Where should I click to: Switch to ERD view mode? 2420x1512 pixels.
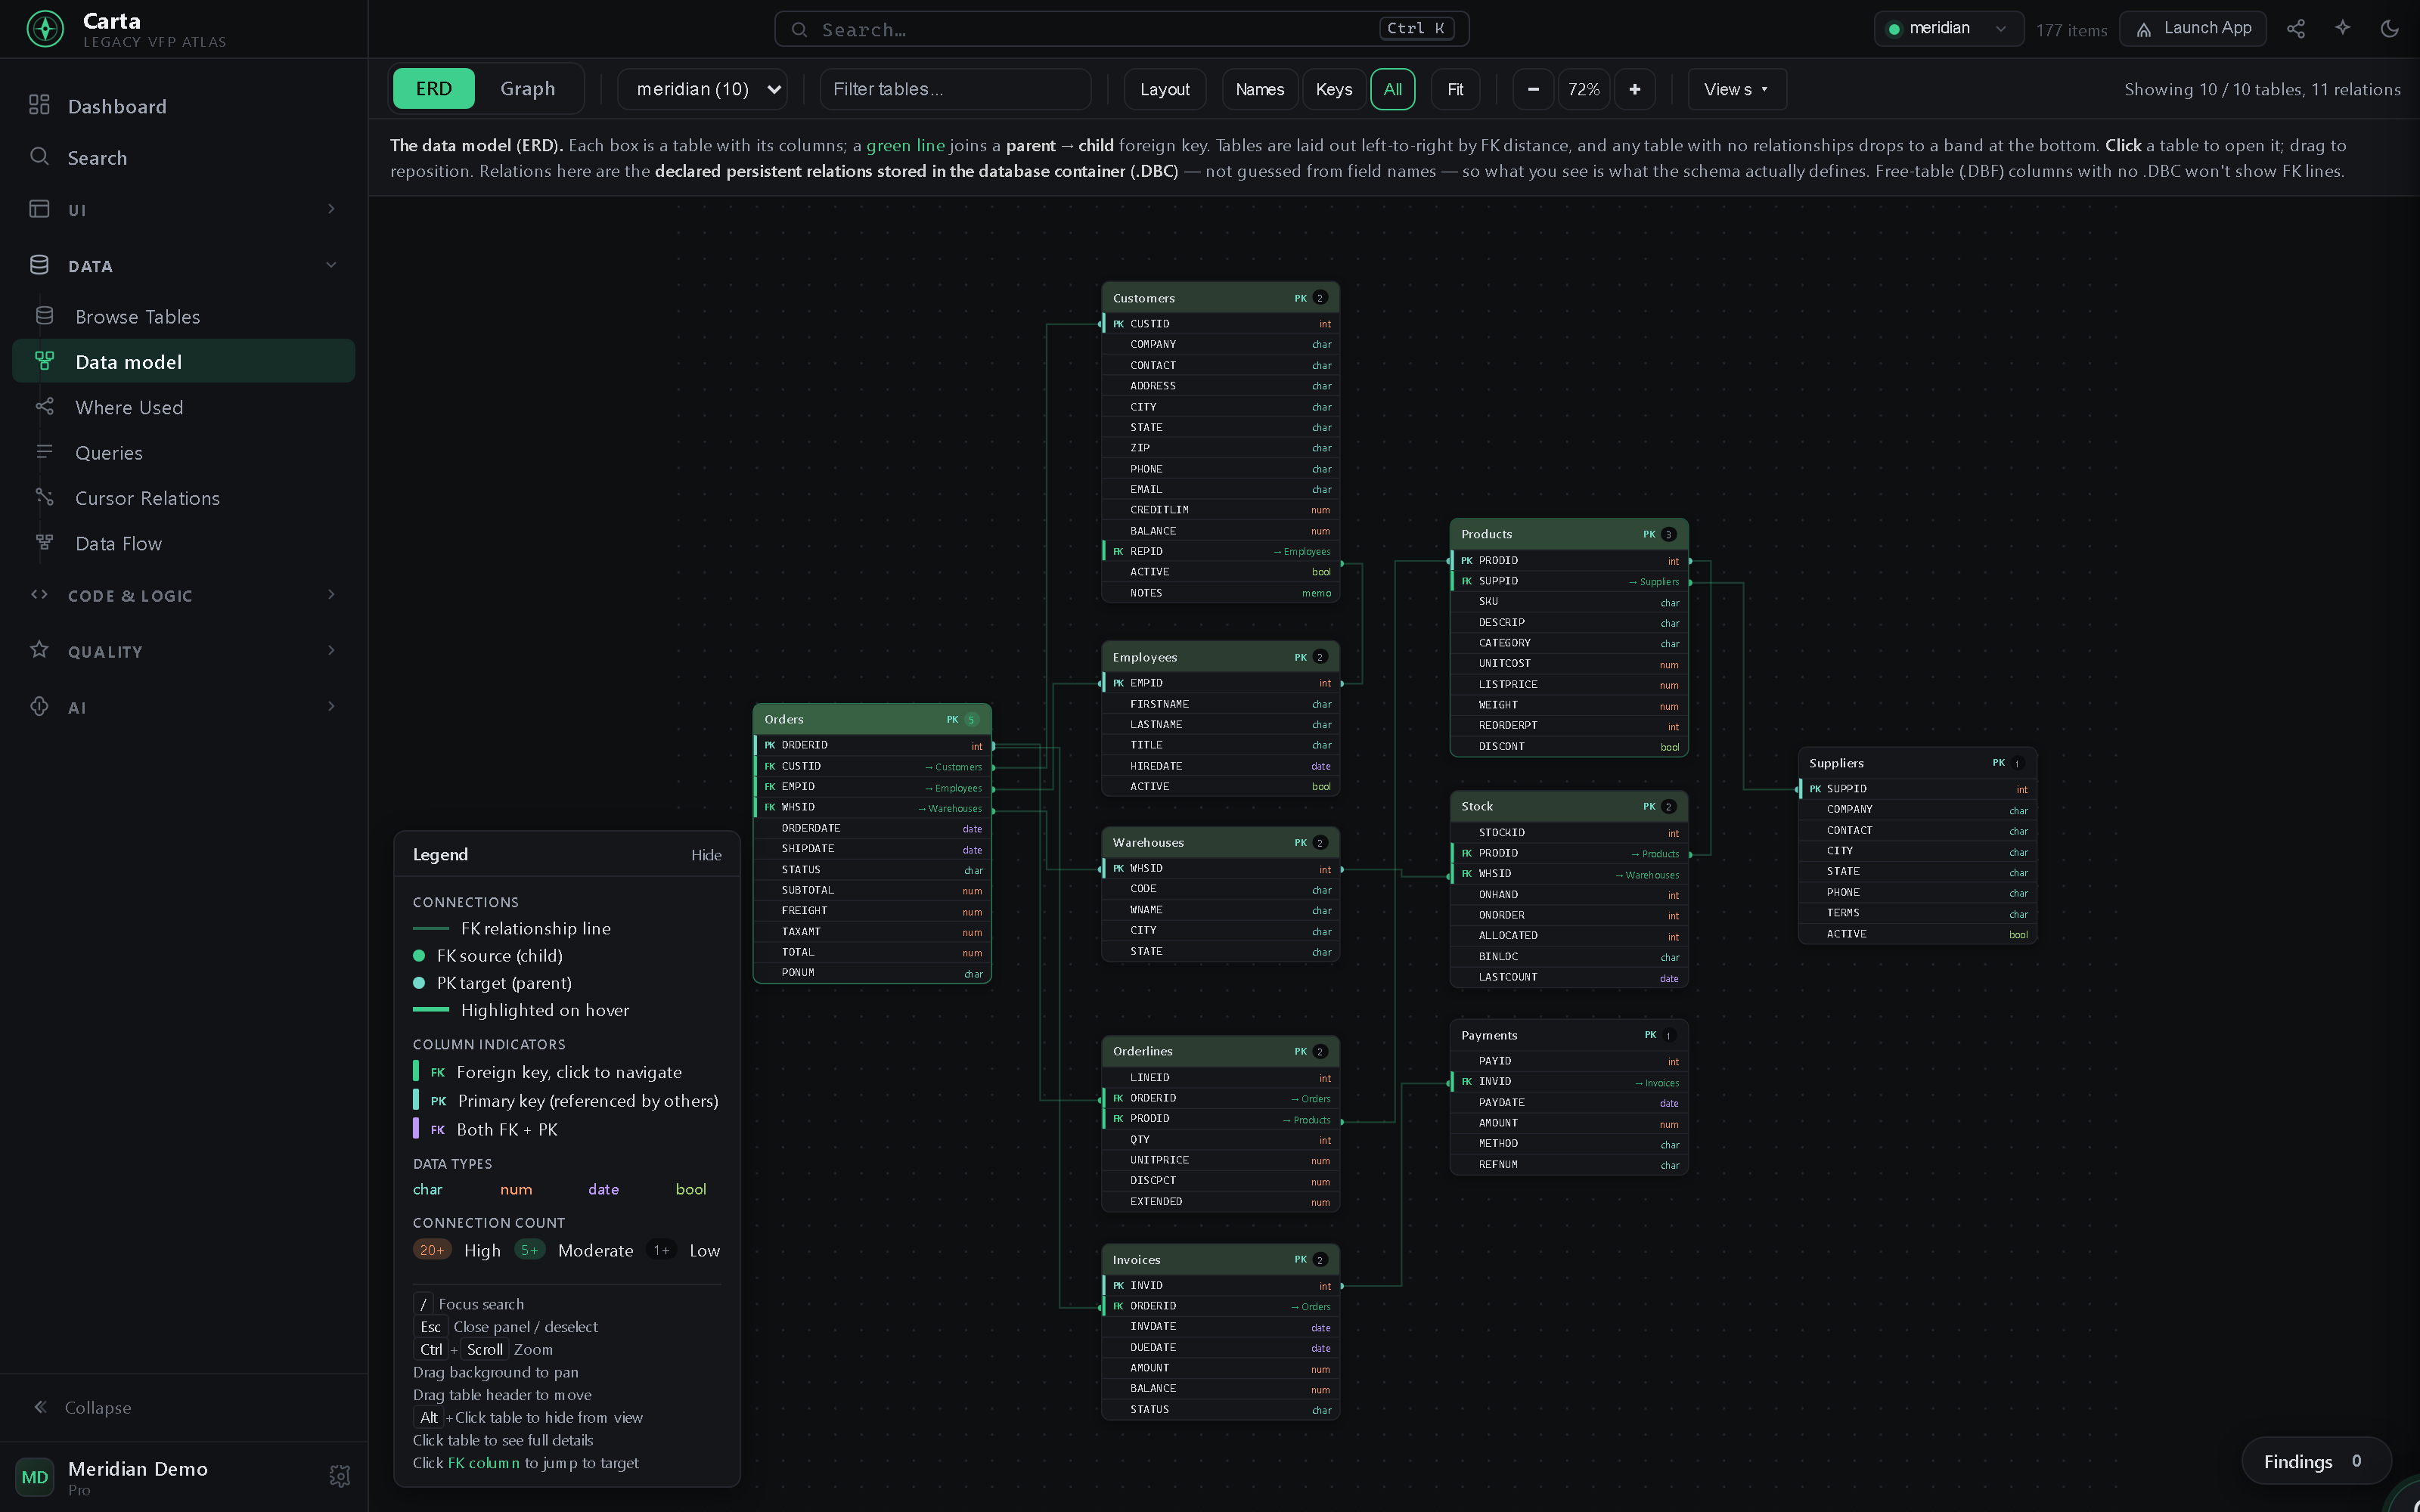point(434,89)
